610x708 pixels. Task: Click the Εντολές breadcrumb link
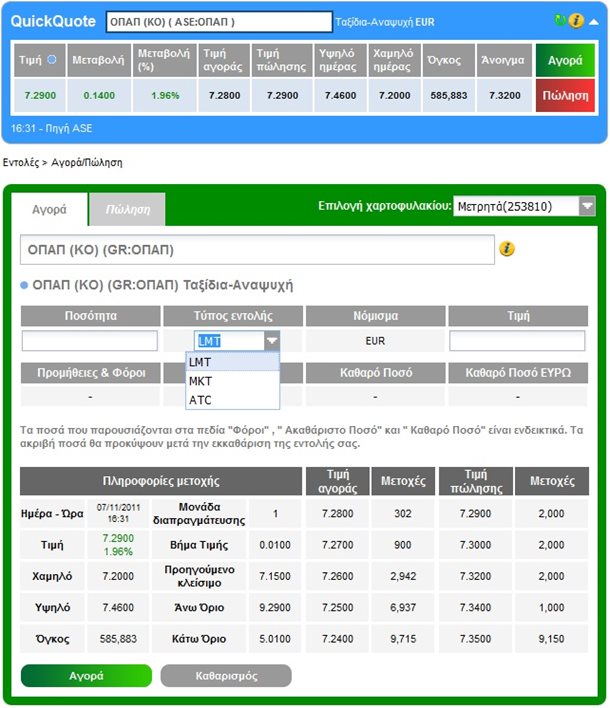point(21,163)
